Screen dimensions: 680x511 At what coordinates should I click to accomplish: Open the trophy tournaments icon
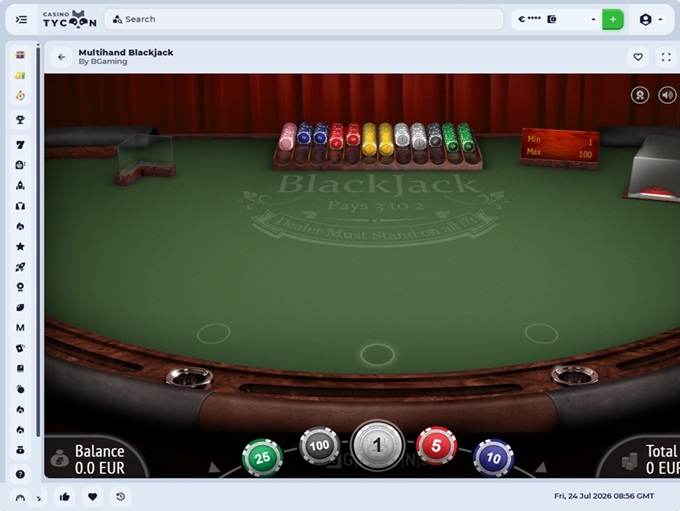[20, 120]
